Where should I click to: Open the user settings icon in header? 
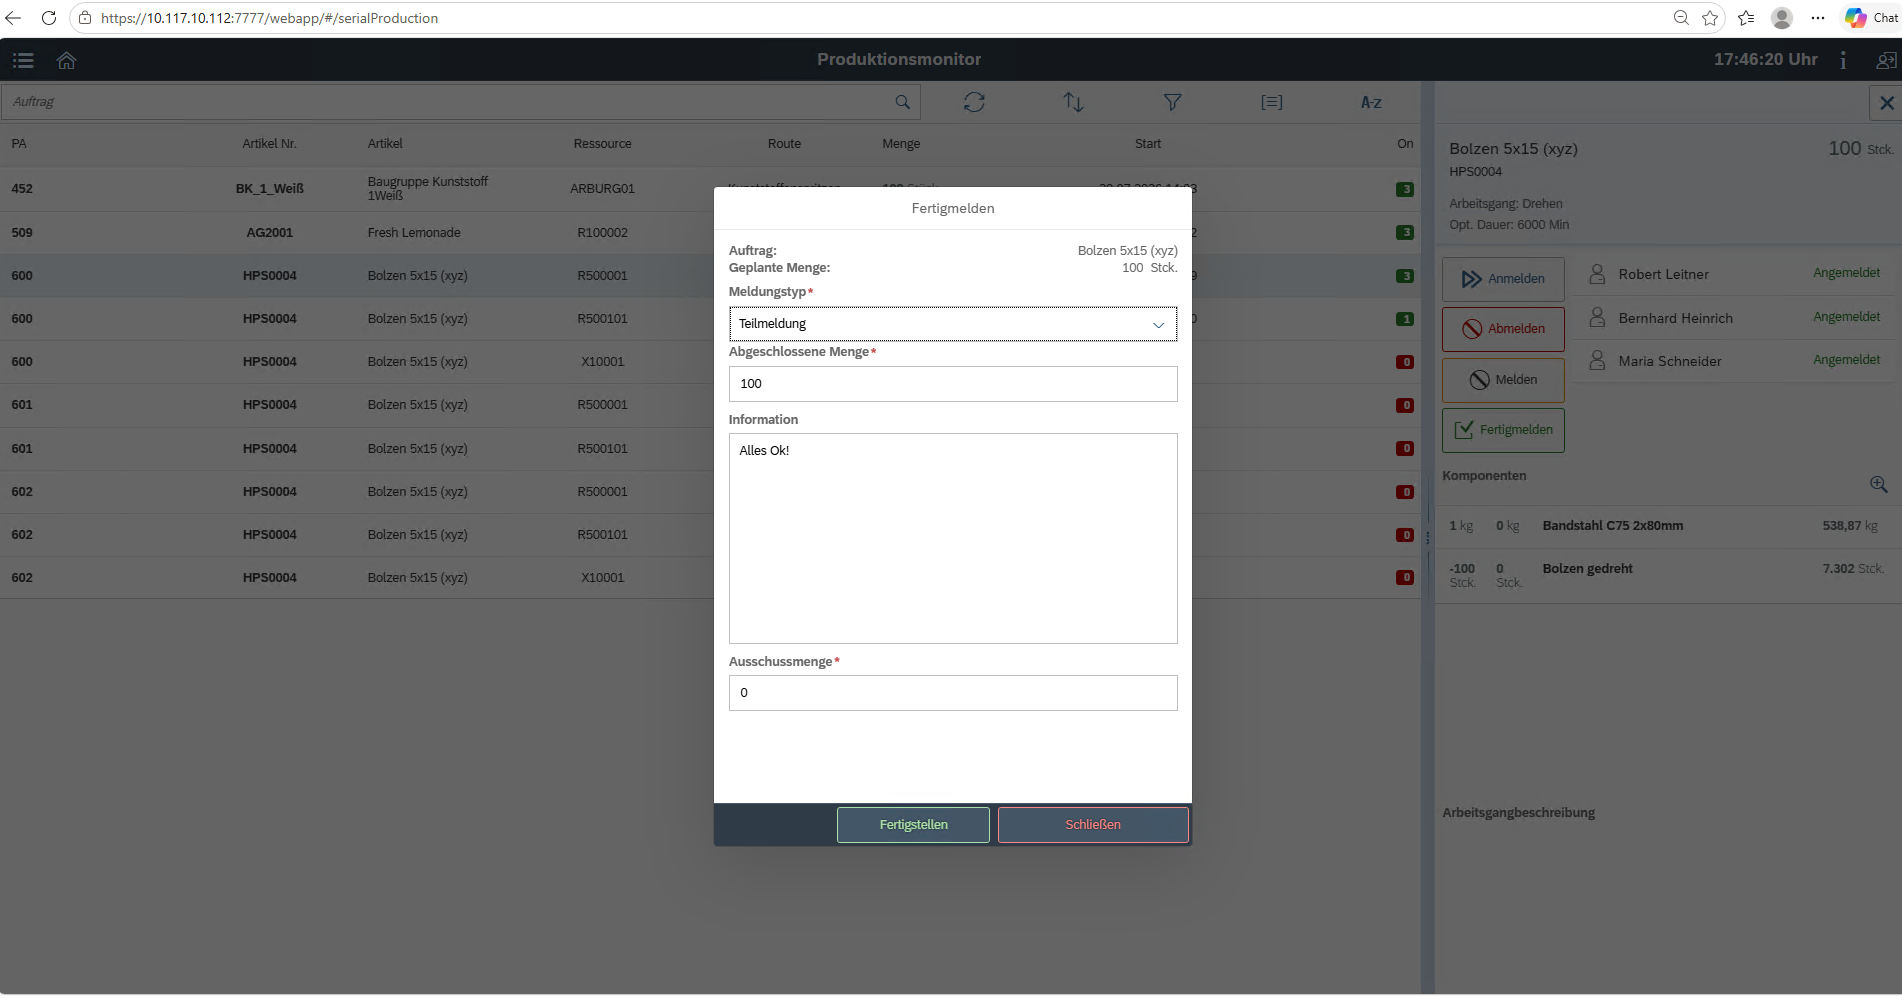coord(1885,60)
